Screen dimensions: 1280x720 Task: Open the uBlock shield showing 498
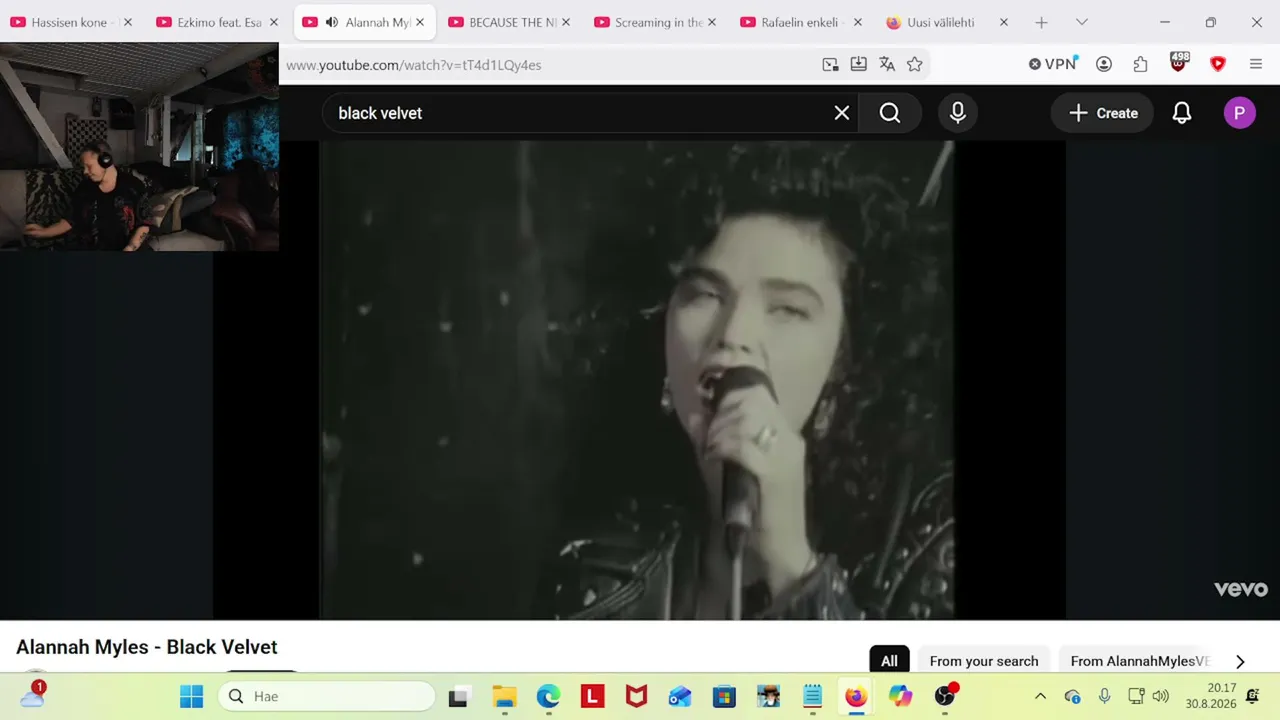pyautogui.click(x=1179, y=63)
